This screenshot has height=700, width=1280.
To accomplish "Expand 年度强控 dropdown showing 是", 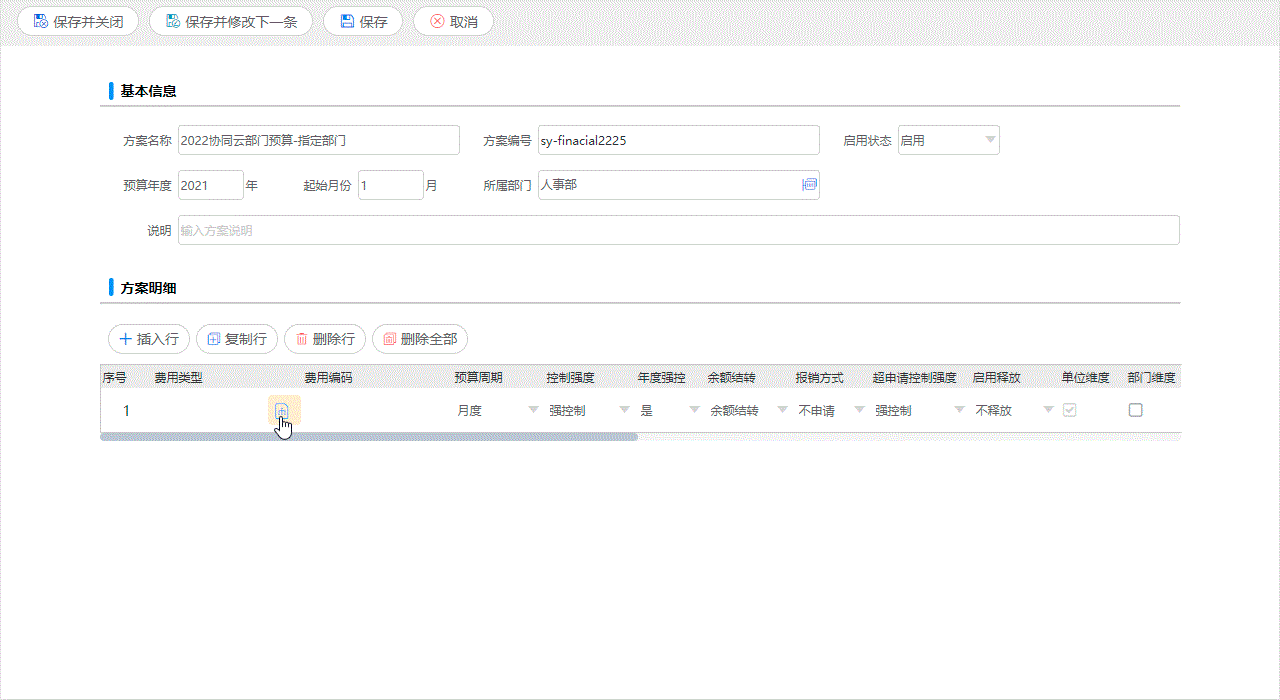I will coord(694,410).
